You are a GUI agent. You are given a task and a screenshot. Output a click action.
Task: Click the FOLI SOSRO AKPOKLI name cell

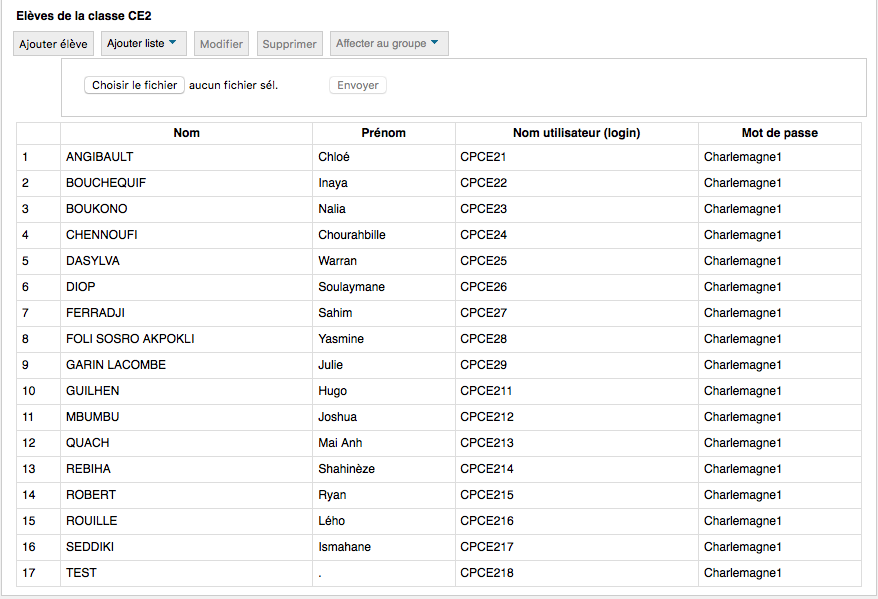(130, 339)
